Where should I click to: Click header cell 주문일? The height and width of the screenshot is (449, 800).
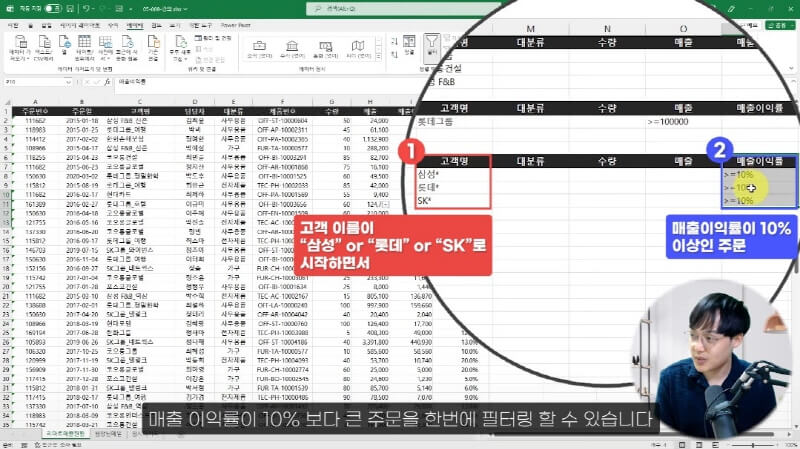(82, 111)
